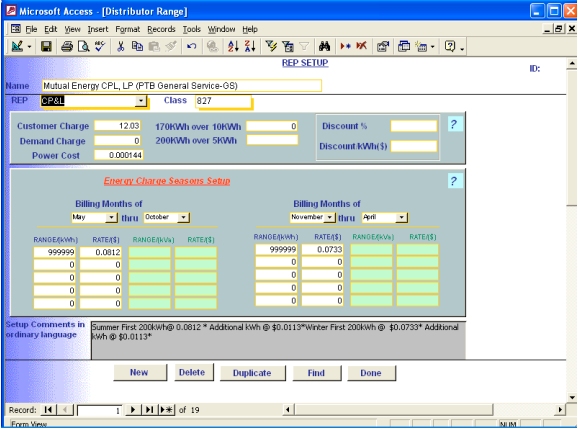Expand the May start month dropdown

click(x=111, y=217)
